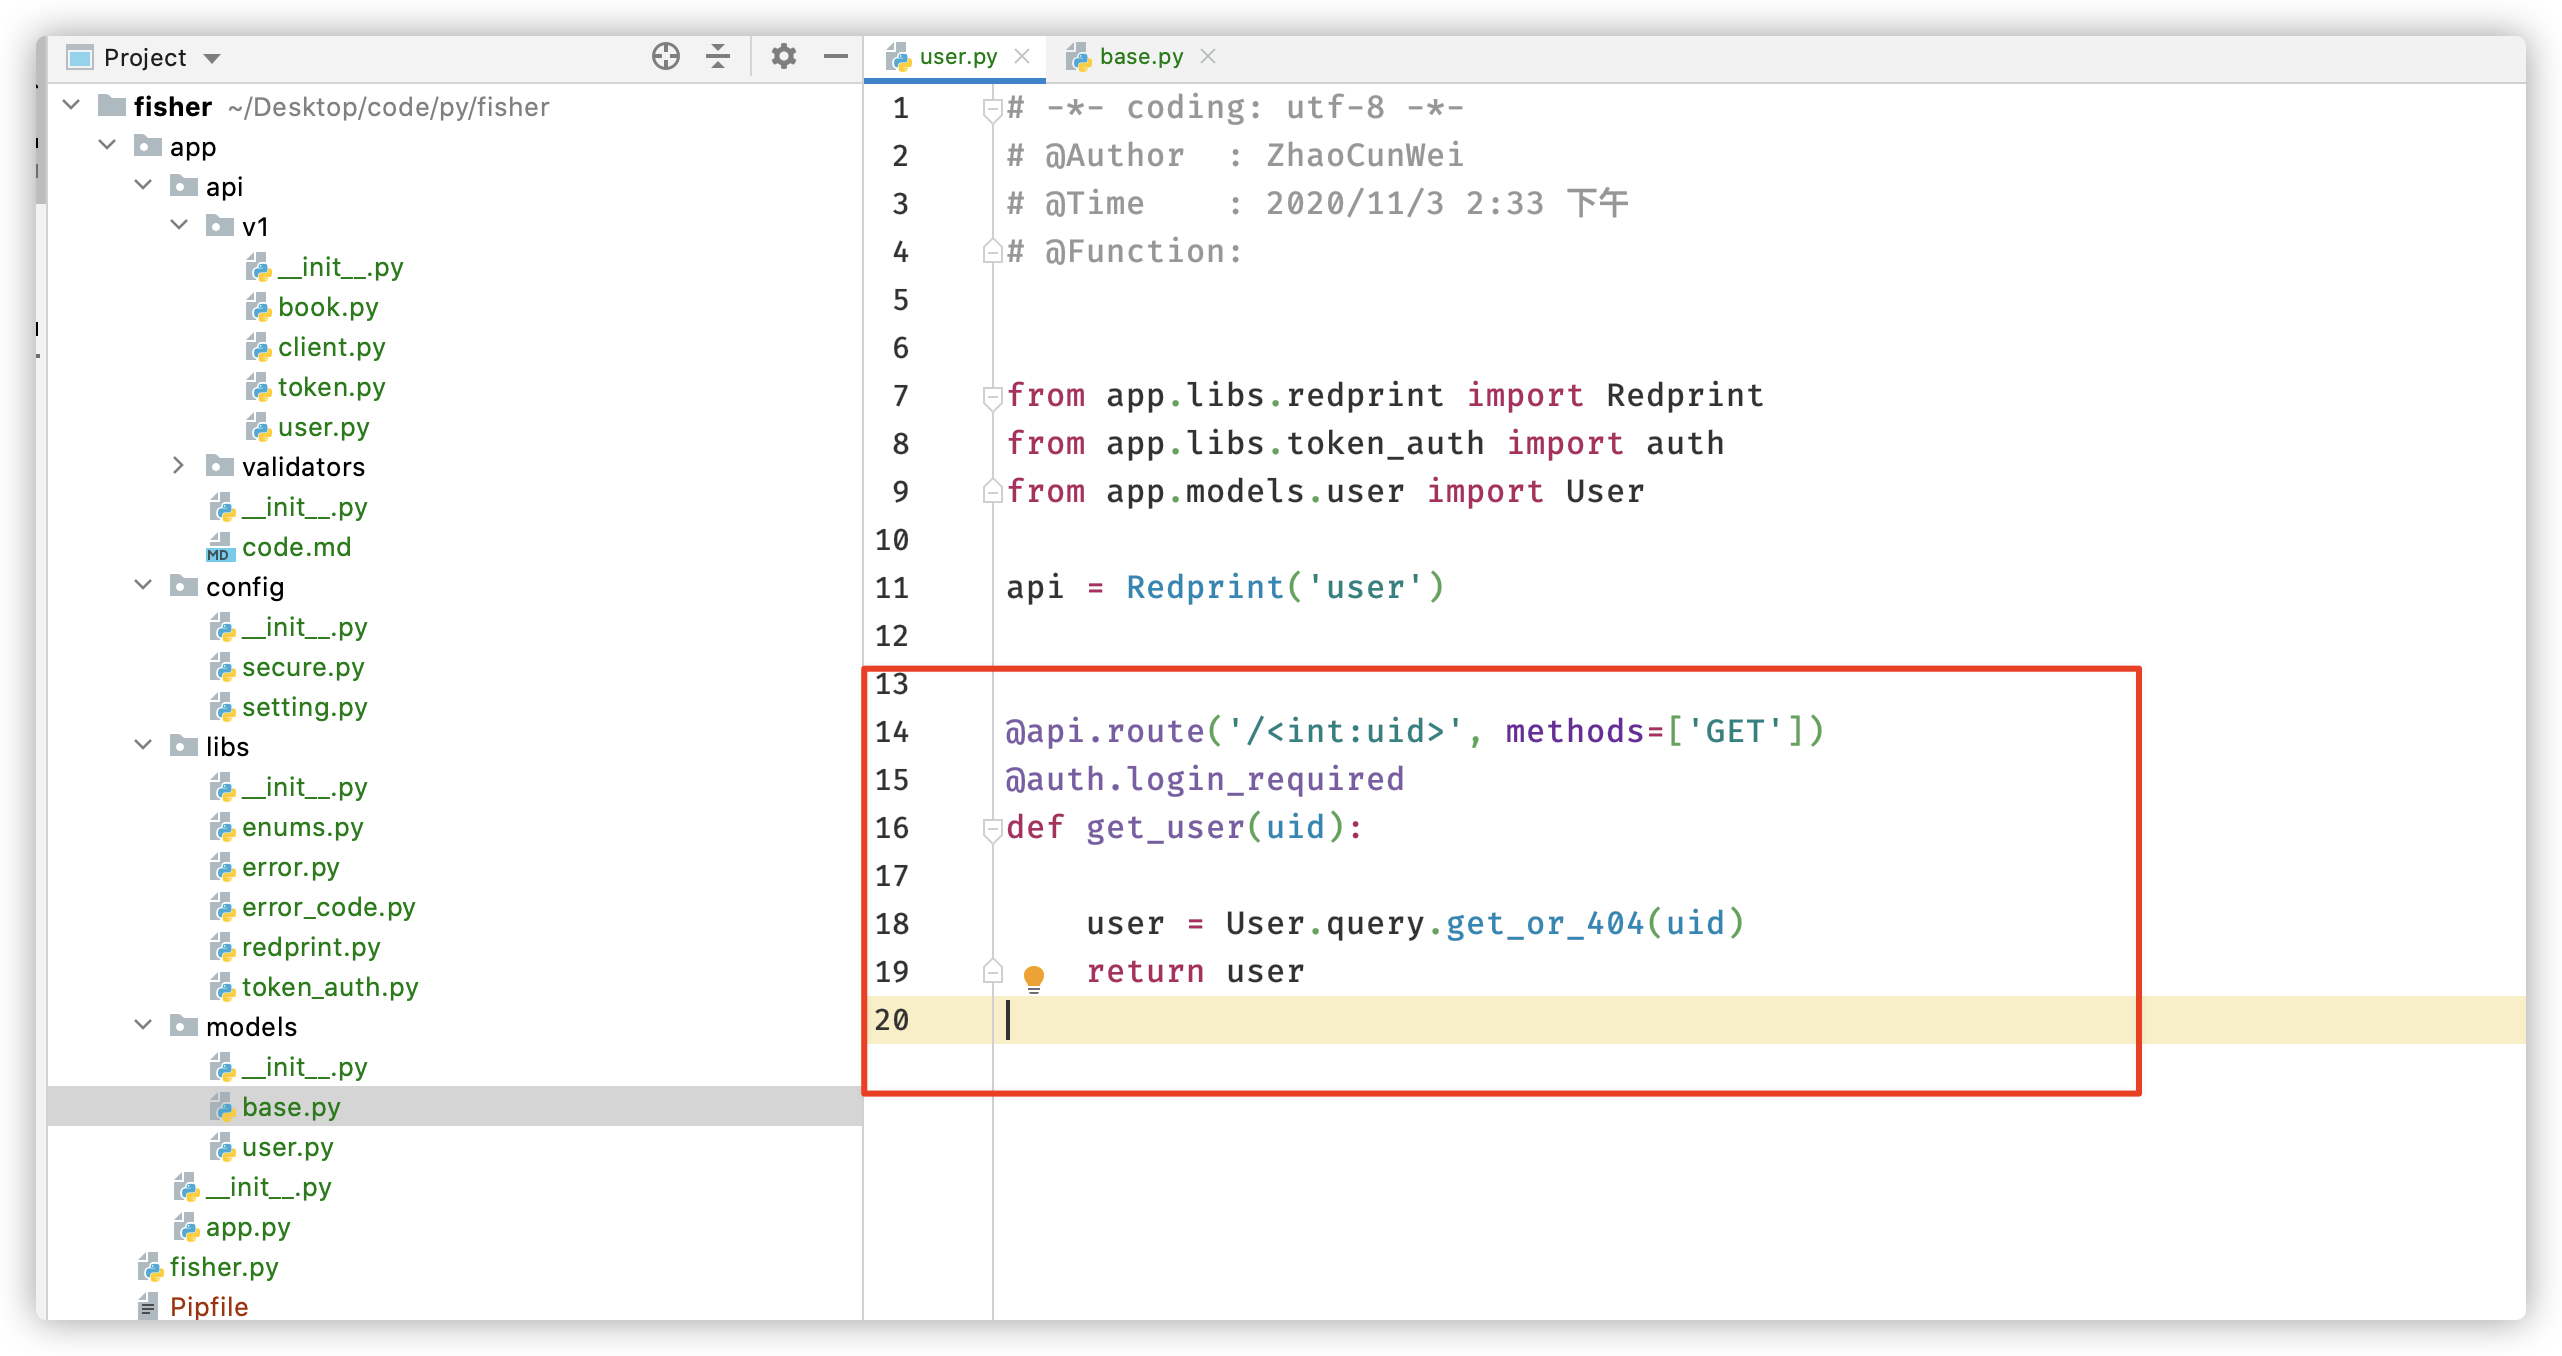Close the user.py editor tab
Viewport: 2562px width, 1356px height.
click(x=1022, y=57)
